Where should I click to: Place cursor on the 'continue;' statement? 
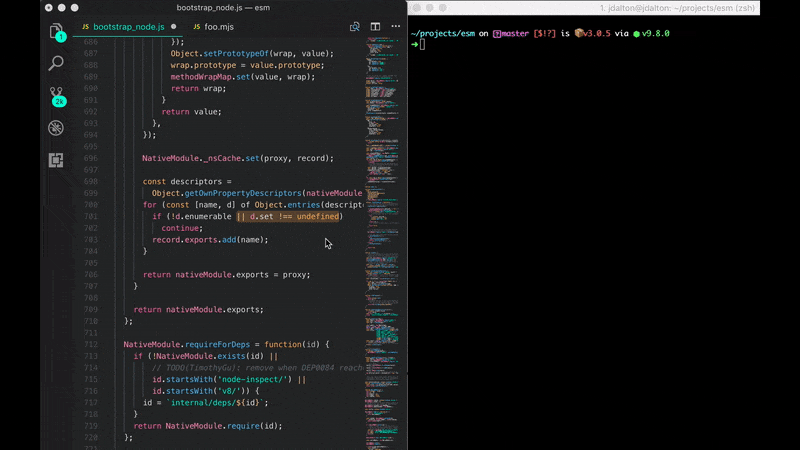click(182, 228)
